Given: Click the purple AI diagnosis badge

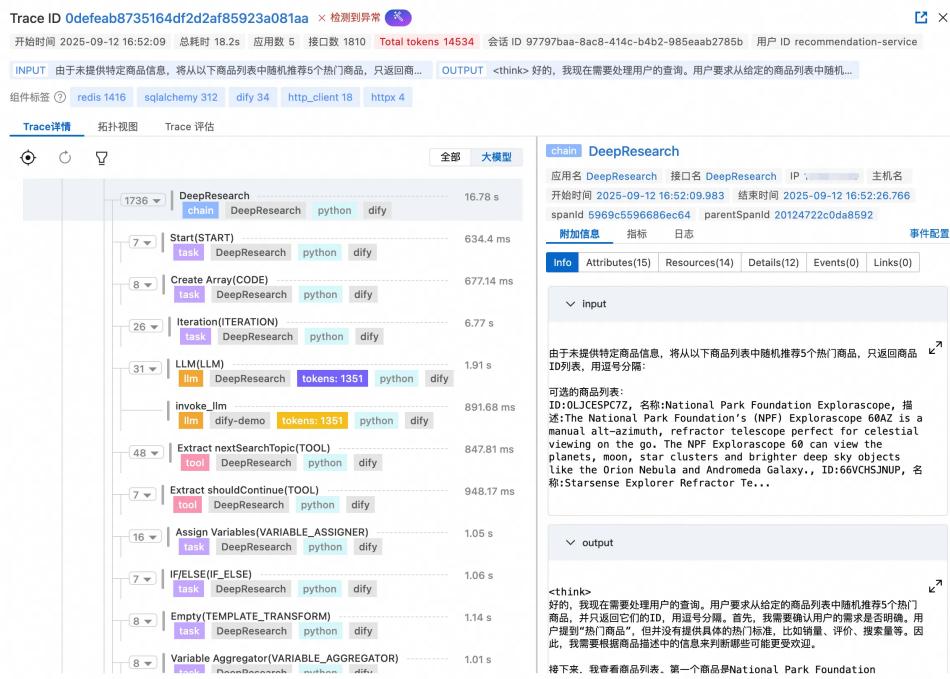Looking at the screenshot, I should 398,18.
